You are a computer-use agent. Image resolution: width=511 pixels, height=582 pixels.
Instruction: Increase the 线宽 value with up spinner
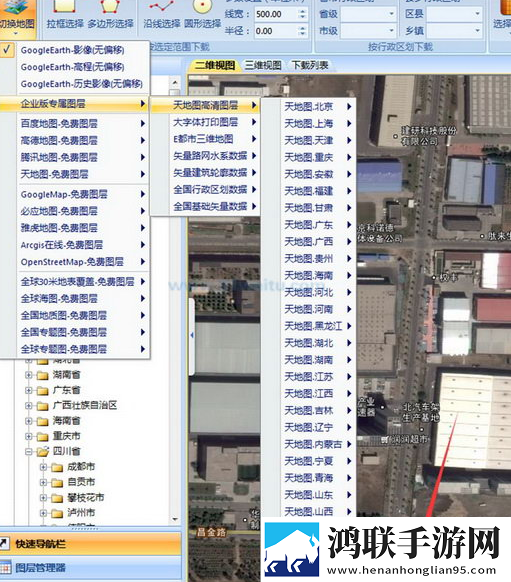click(x=302, y=11)
